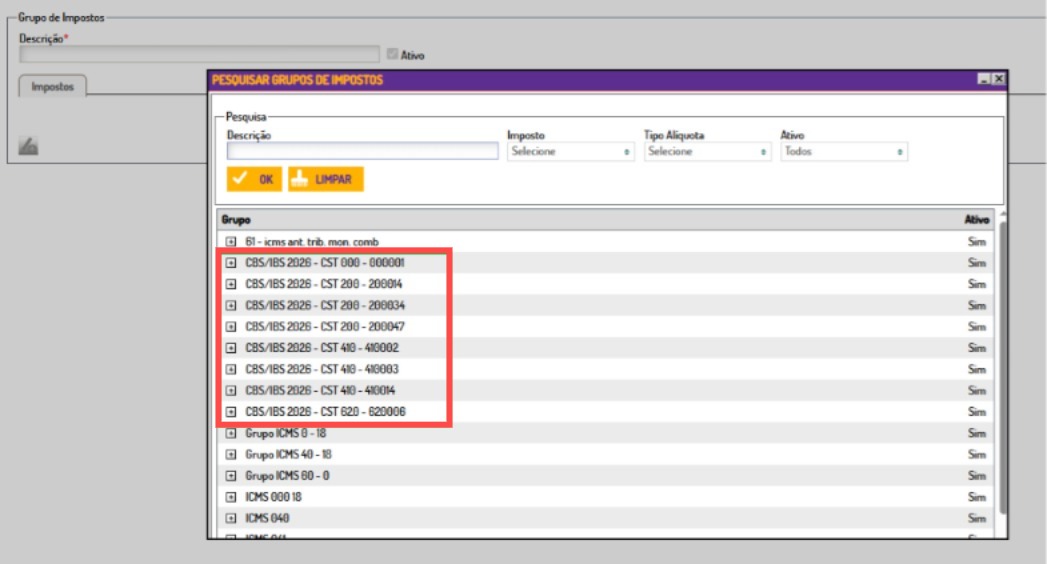Open the Ativo filter dropdown showing Todos

pyautogui.click(x=844, y=152)
